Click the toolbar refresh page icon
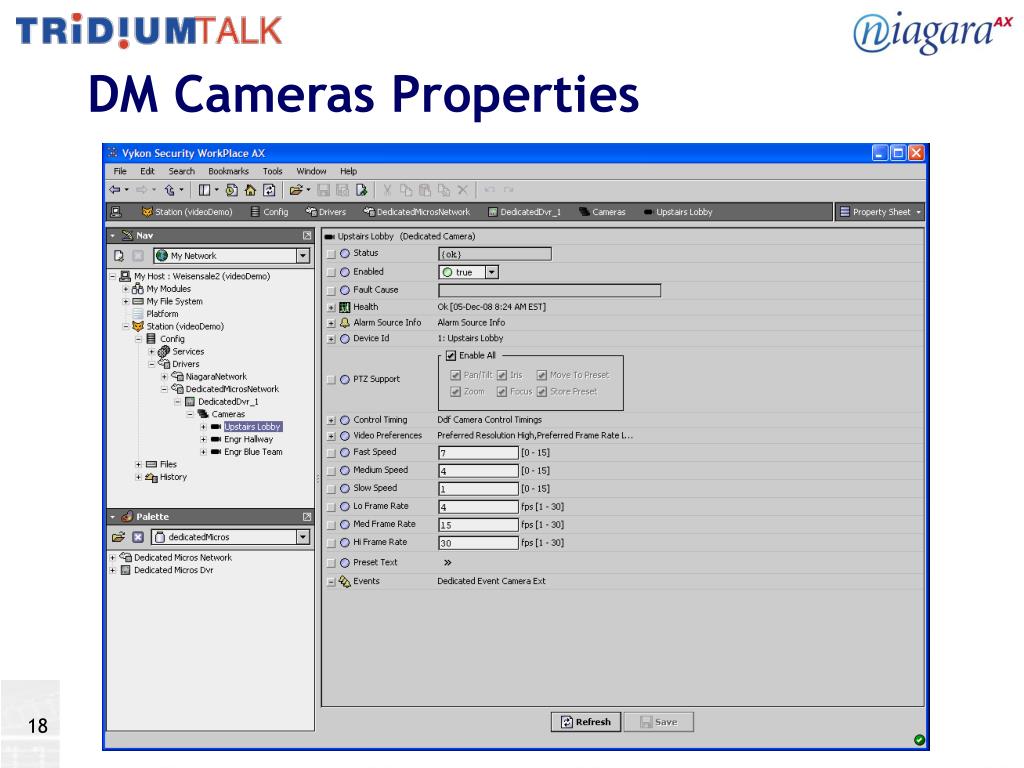Screen dimensions: 1024x768 point(269,190)
